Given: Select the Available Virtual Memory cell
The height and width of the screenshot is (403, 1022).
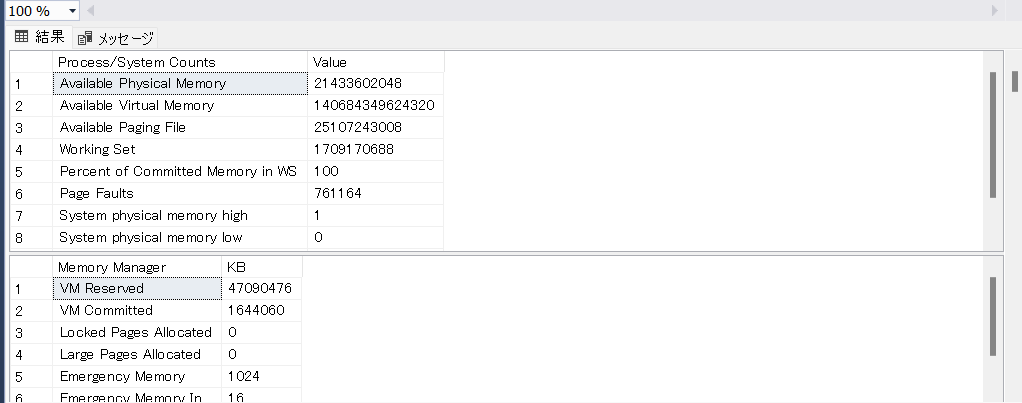Looking at the screenshot, I should point(180,106).
